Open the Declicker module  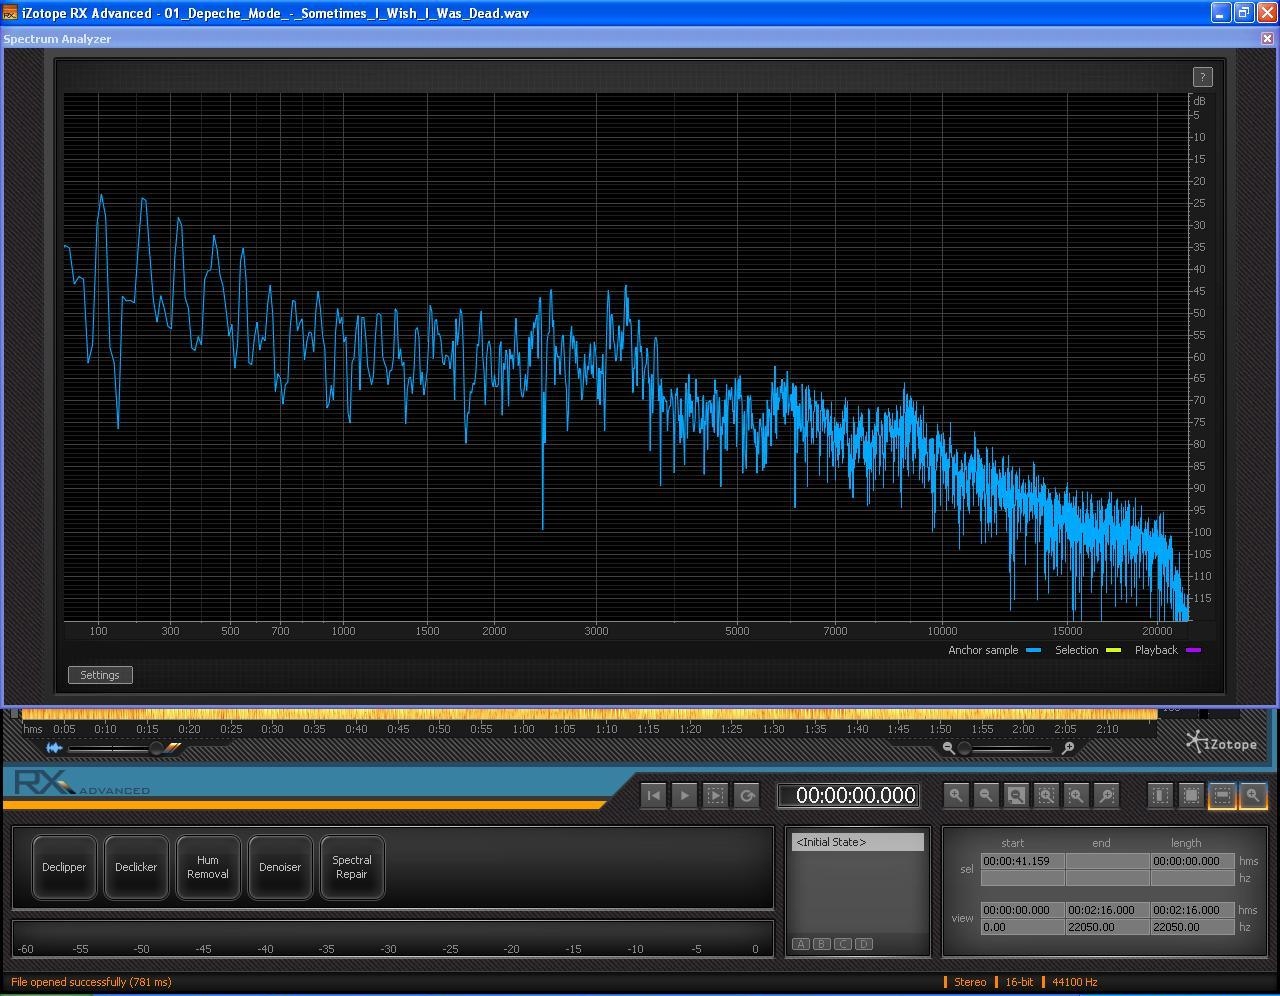136,867
